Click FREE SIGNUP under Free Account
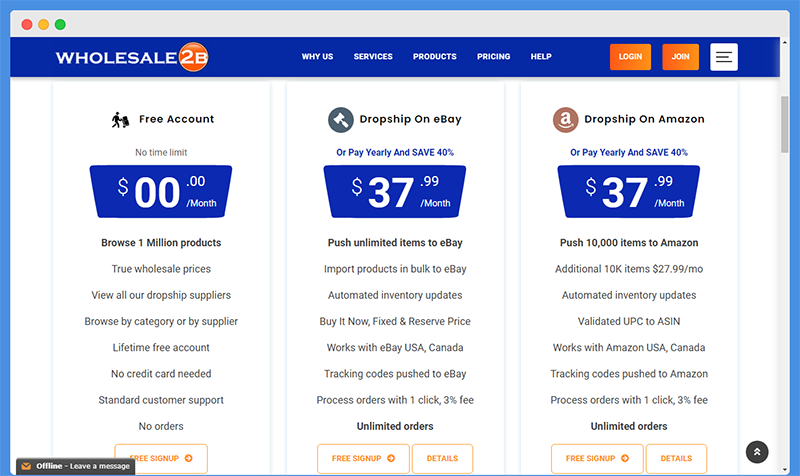 (x=161, y=458)
